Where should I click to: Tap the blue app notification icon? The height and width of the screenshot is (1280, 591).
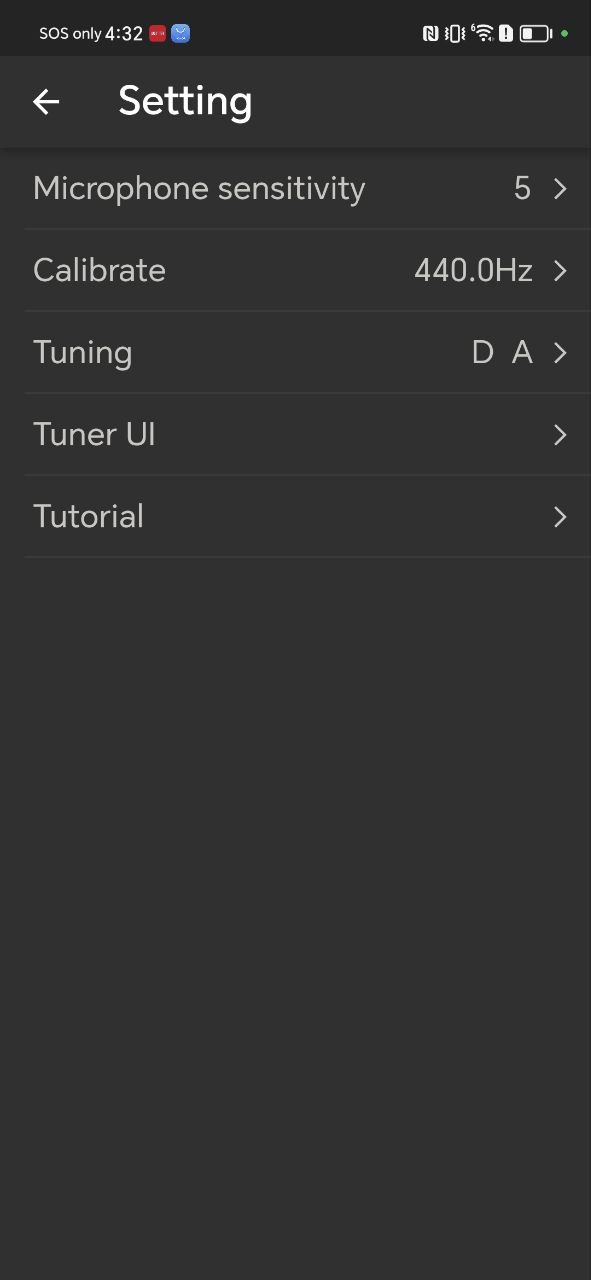click(180, 33)
